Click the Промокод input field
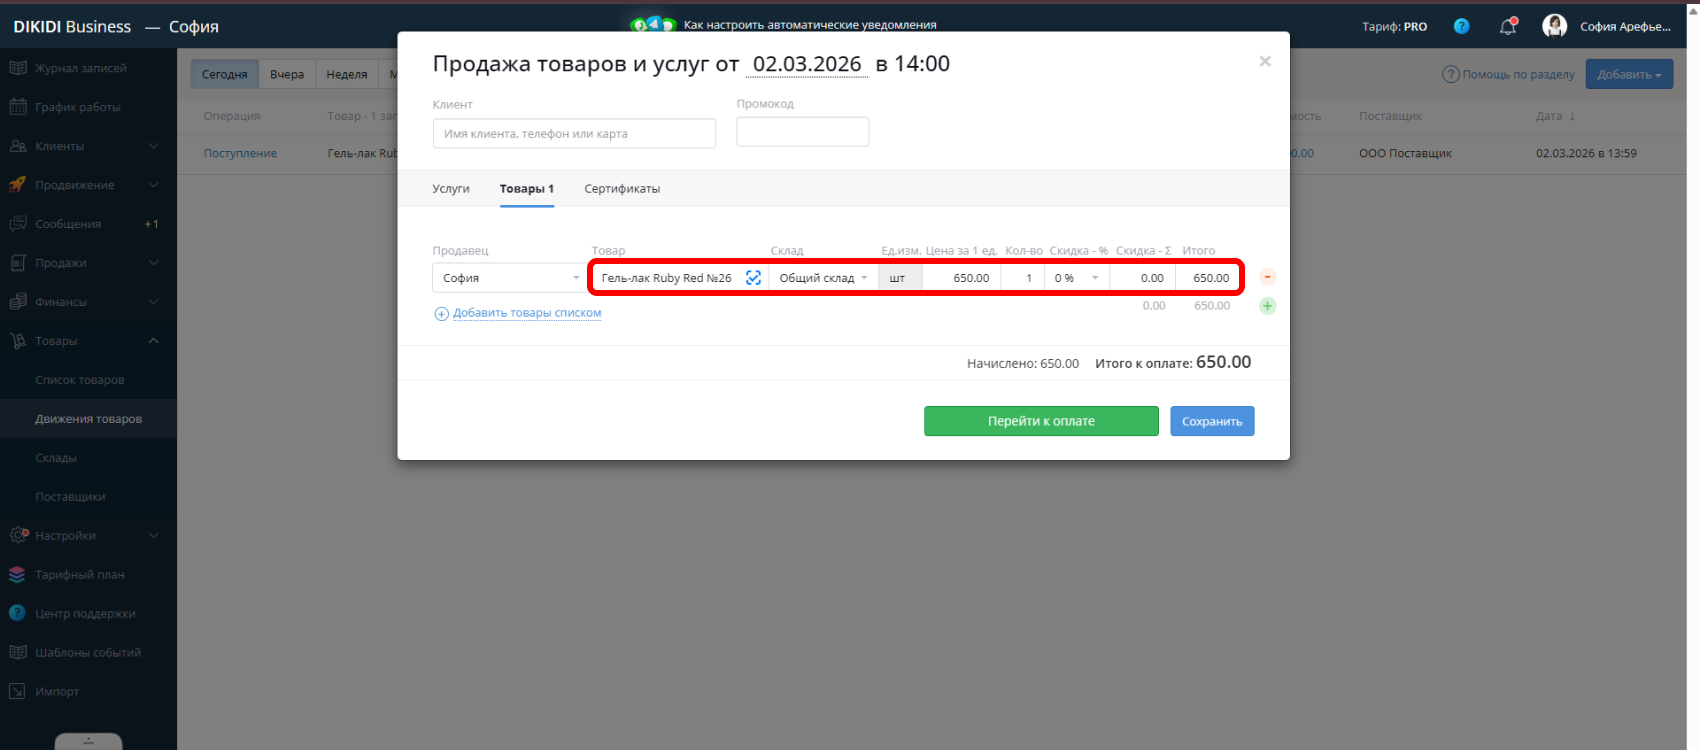 click(802, 132)
